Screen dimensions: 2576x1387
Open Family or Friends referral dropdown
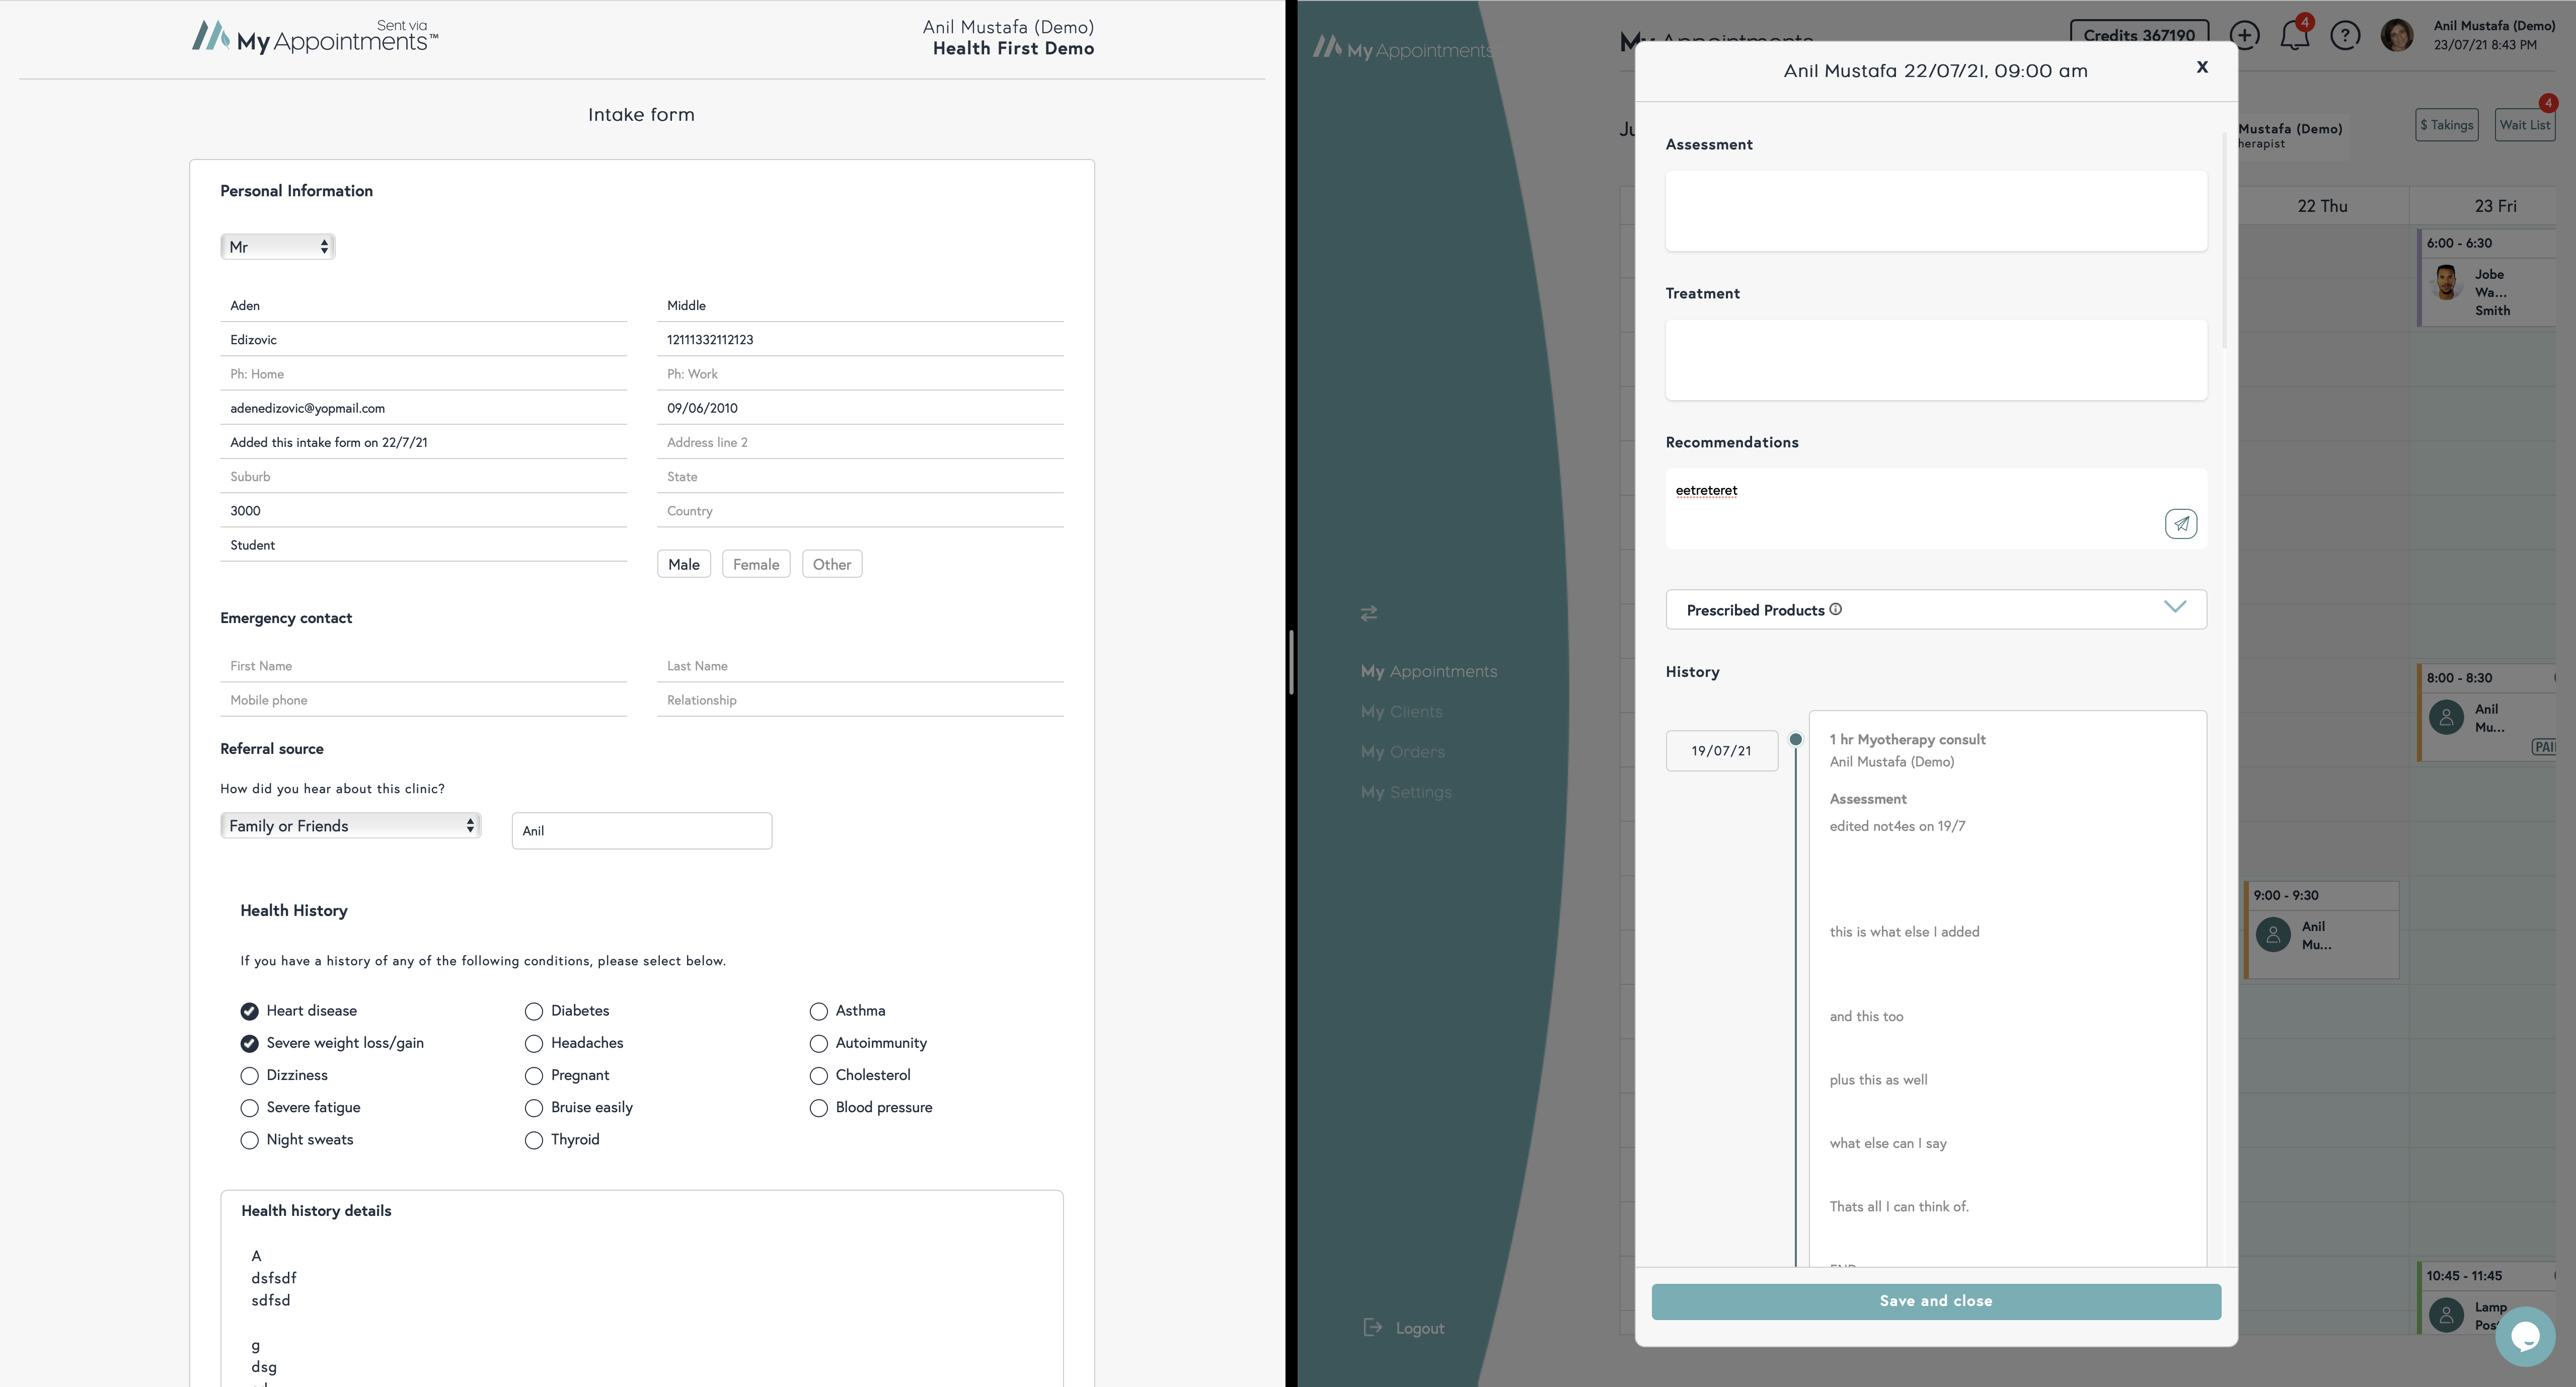pyautogui.click(x=350, y=826)
